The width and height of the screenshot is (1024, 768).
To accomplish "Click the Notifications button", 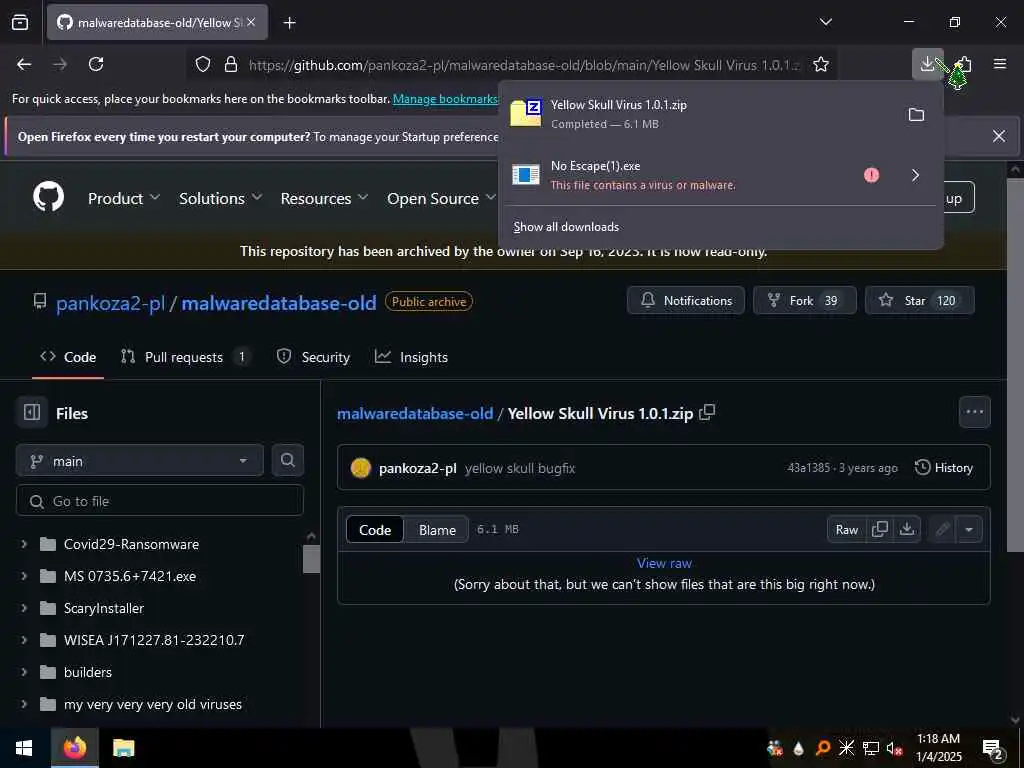I will [x=686, y=300].
